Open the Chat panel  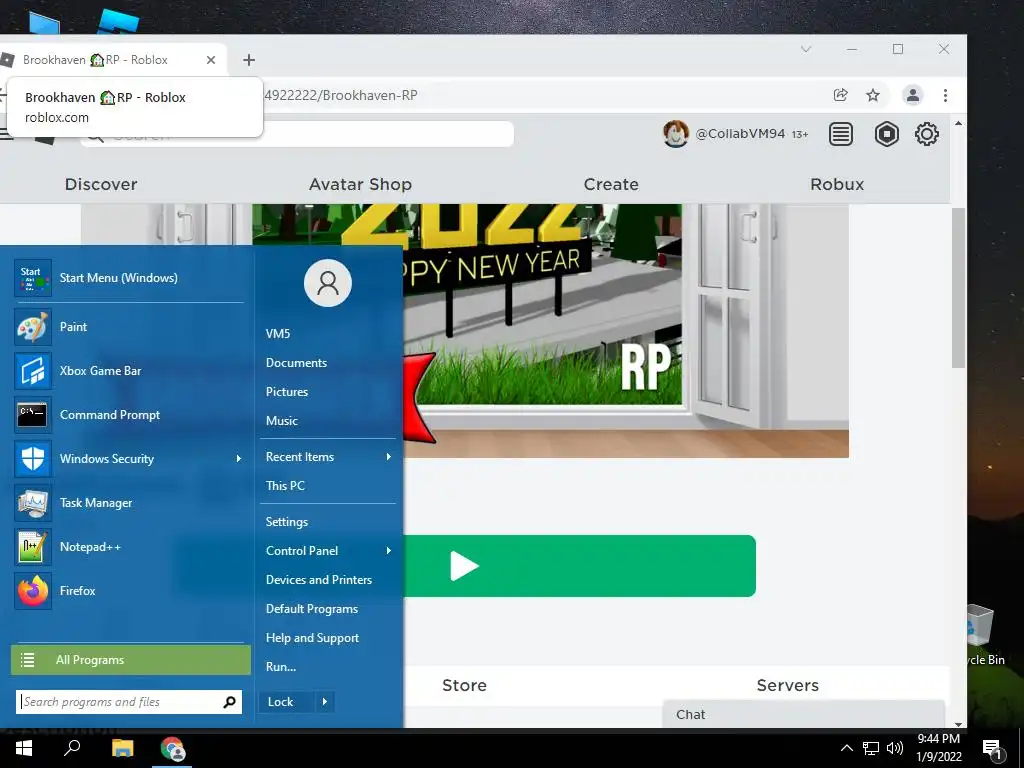coord(803,714)
